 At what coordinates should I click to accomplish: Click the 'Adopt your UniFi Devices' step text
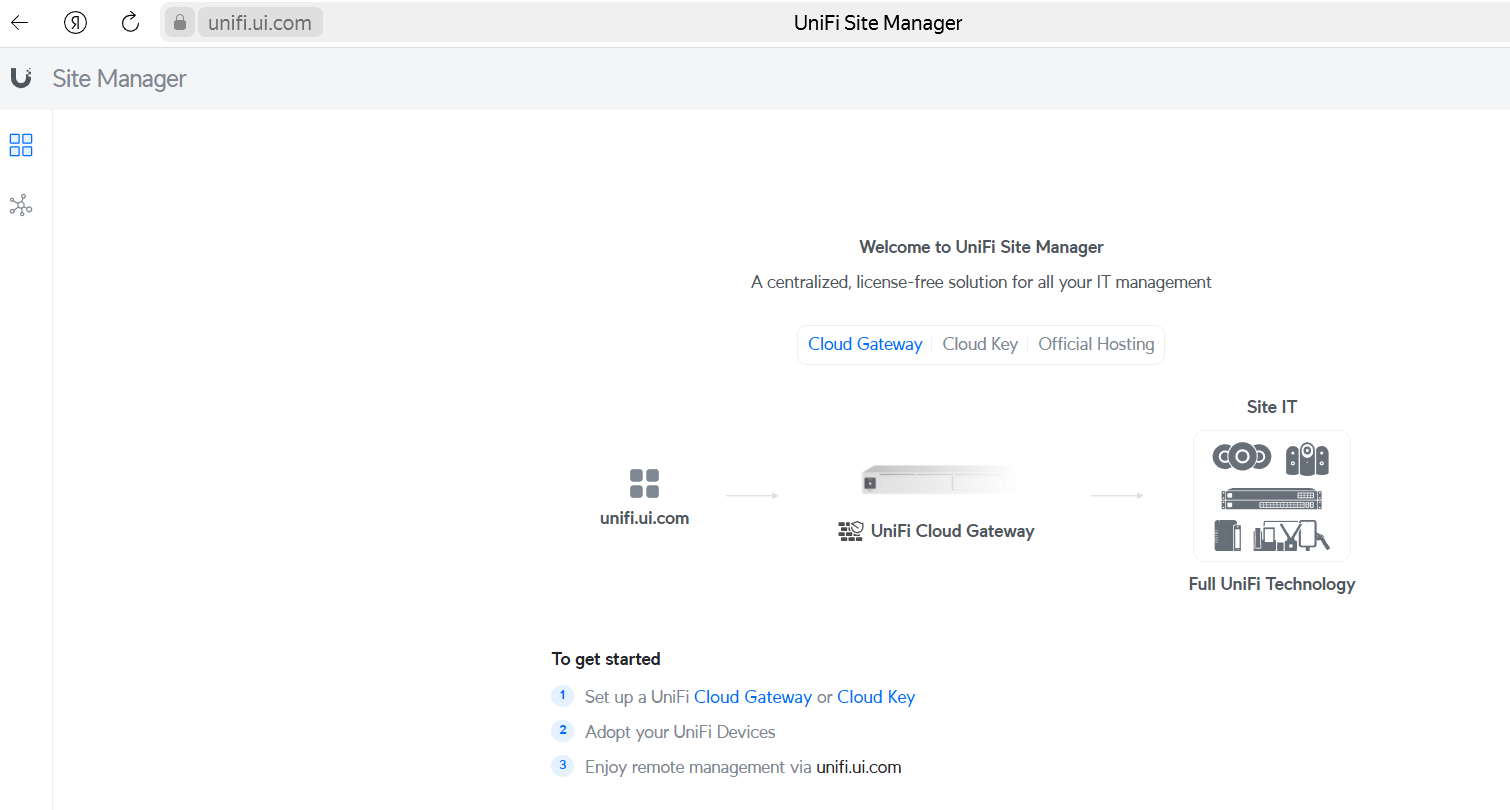(680, 732)
